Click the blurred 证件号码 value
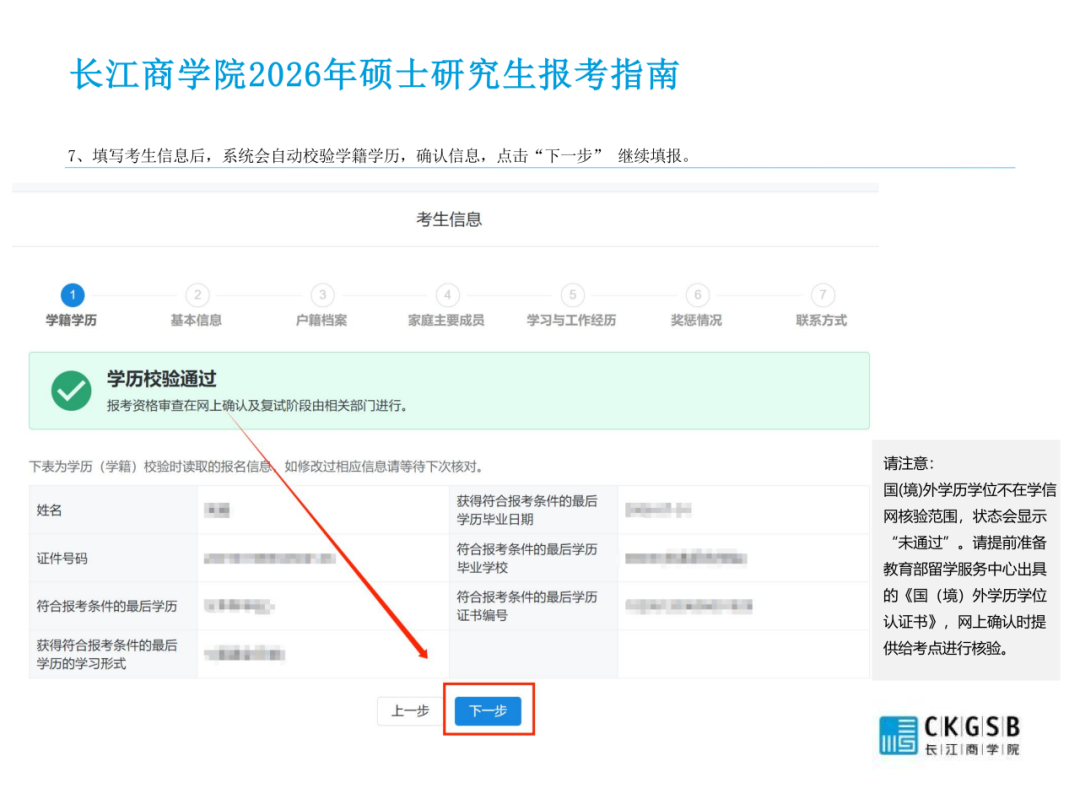Viewport: 1080px width, 810px height. point(270,558)
